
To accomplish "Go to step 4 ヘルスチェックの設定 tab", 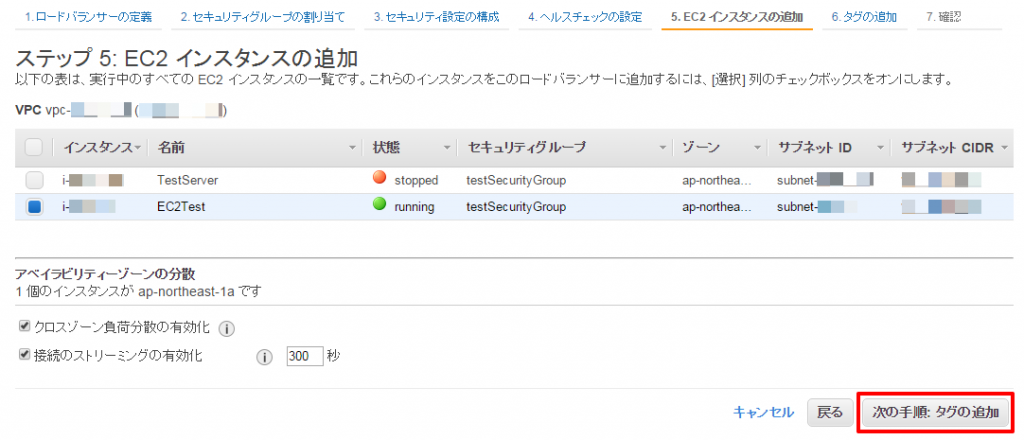I will tap(585, 17).
